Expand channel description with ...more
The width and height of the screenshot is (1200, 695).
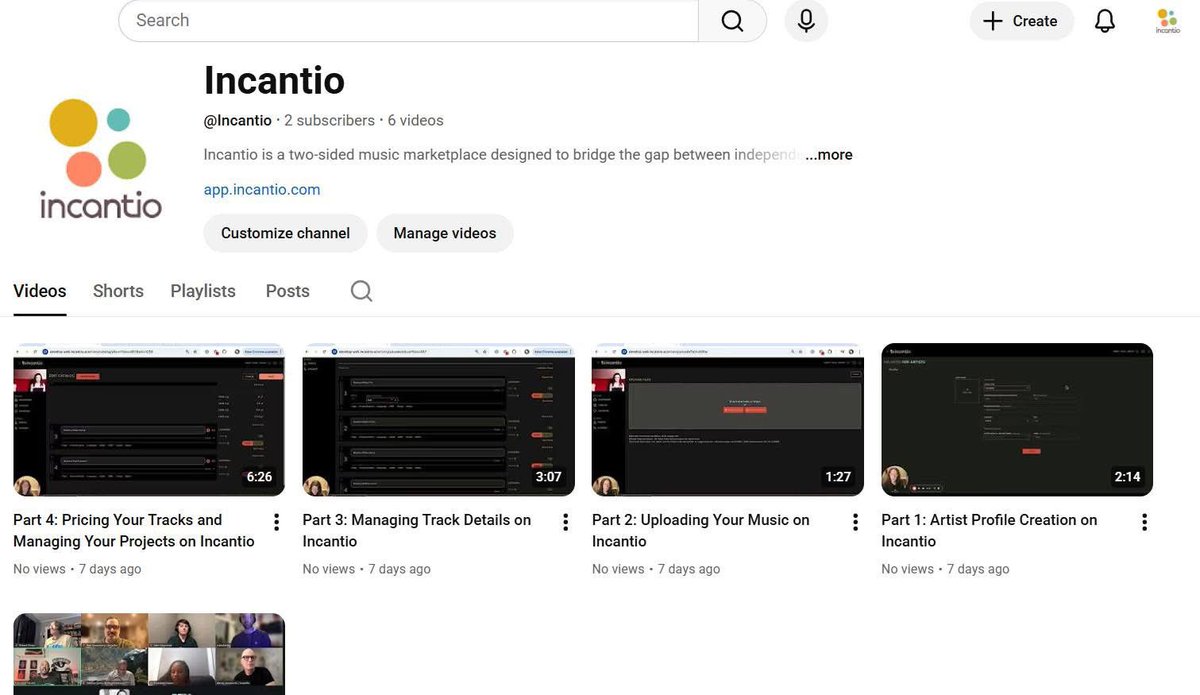coord(829,155)
